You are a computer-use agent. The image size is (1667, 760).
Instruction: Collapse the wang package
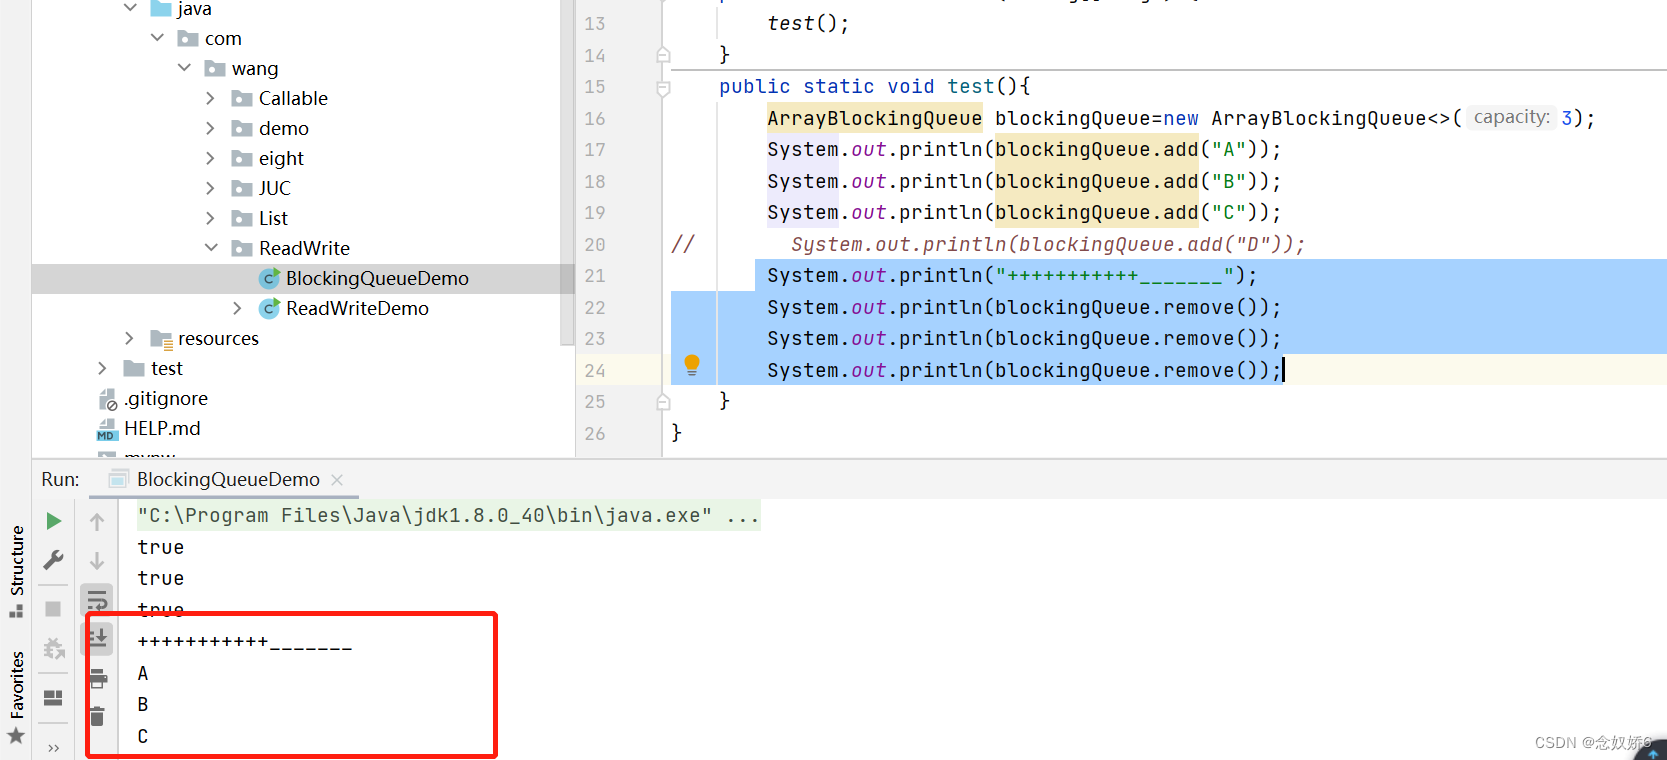(184, 68)
